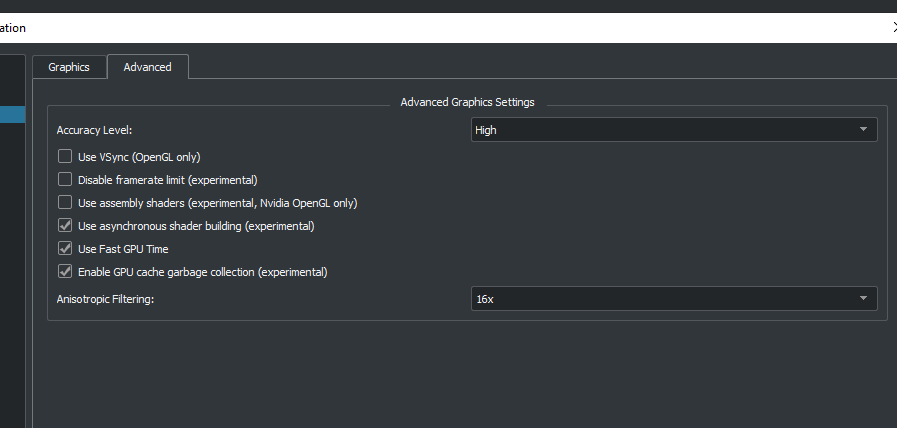Image resolution: width=897 pixels, height=428 pixels.
Task: Click the arrow icon of Accuracy Level combo
Action: [863, 129]
